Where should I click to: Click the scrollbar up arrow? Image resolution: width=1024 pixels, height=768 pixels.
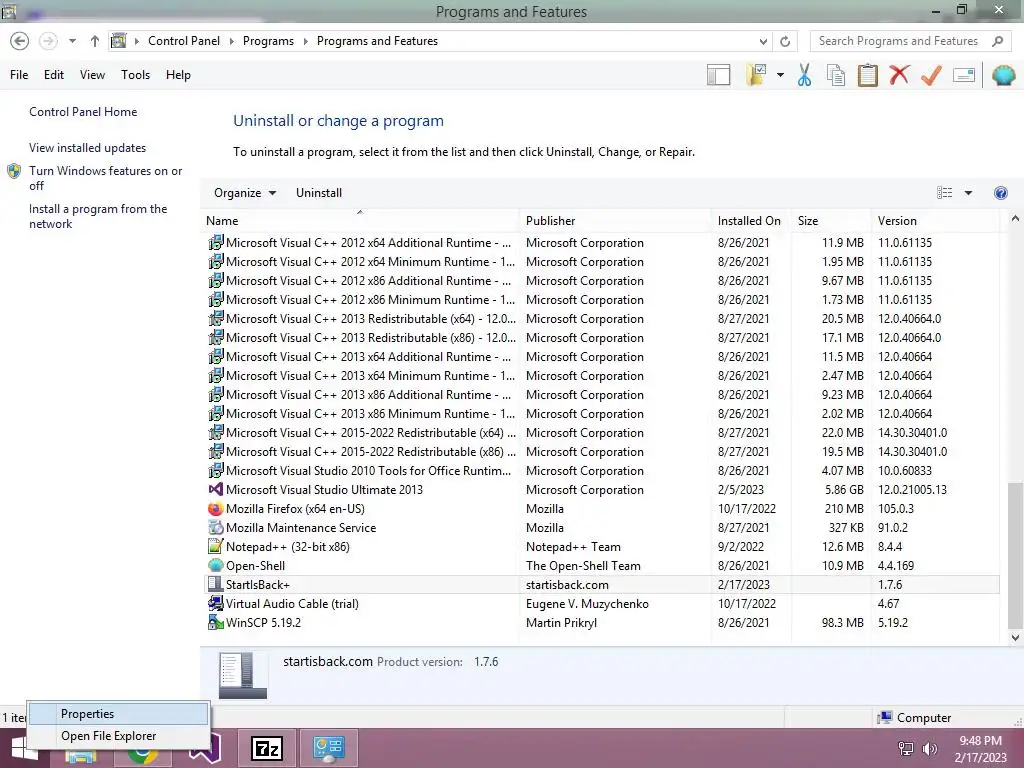[1015, 219]
